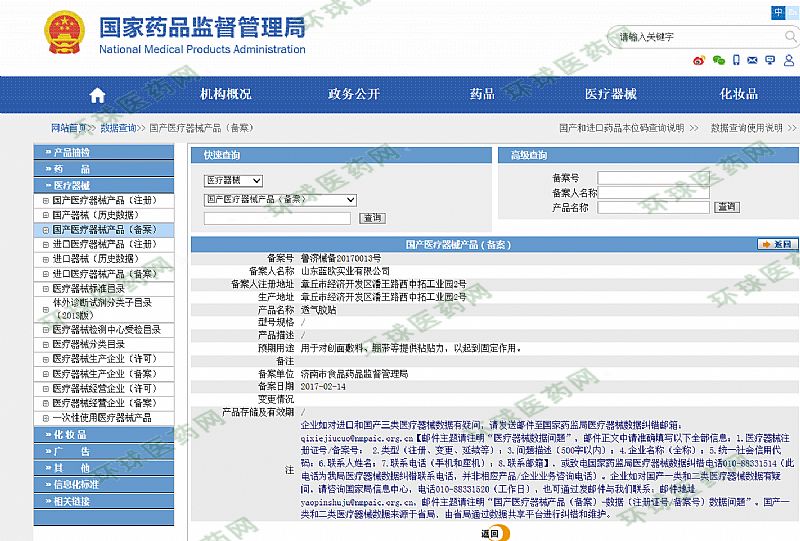The image size is (800, 541).
Task: Open the 医疗器械 category dropdown
Action: point(233,180)
